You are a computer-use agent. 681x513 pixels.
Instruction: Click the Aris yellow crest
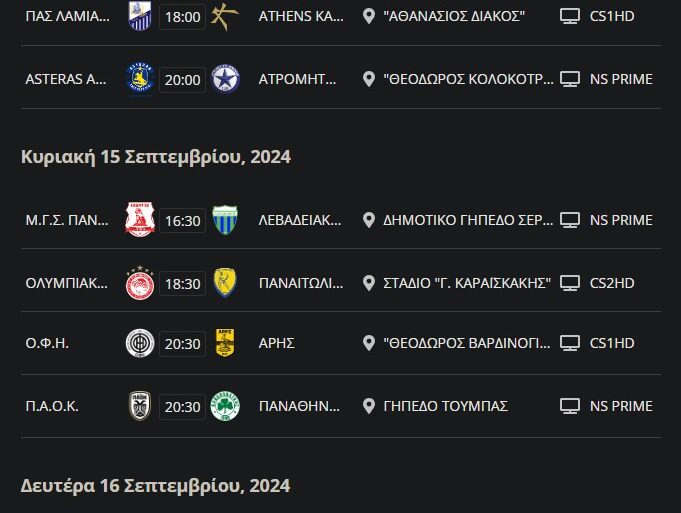(x=225, y=344)
